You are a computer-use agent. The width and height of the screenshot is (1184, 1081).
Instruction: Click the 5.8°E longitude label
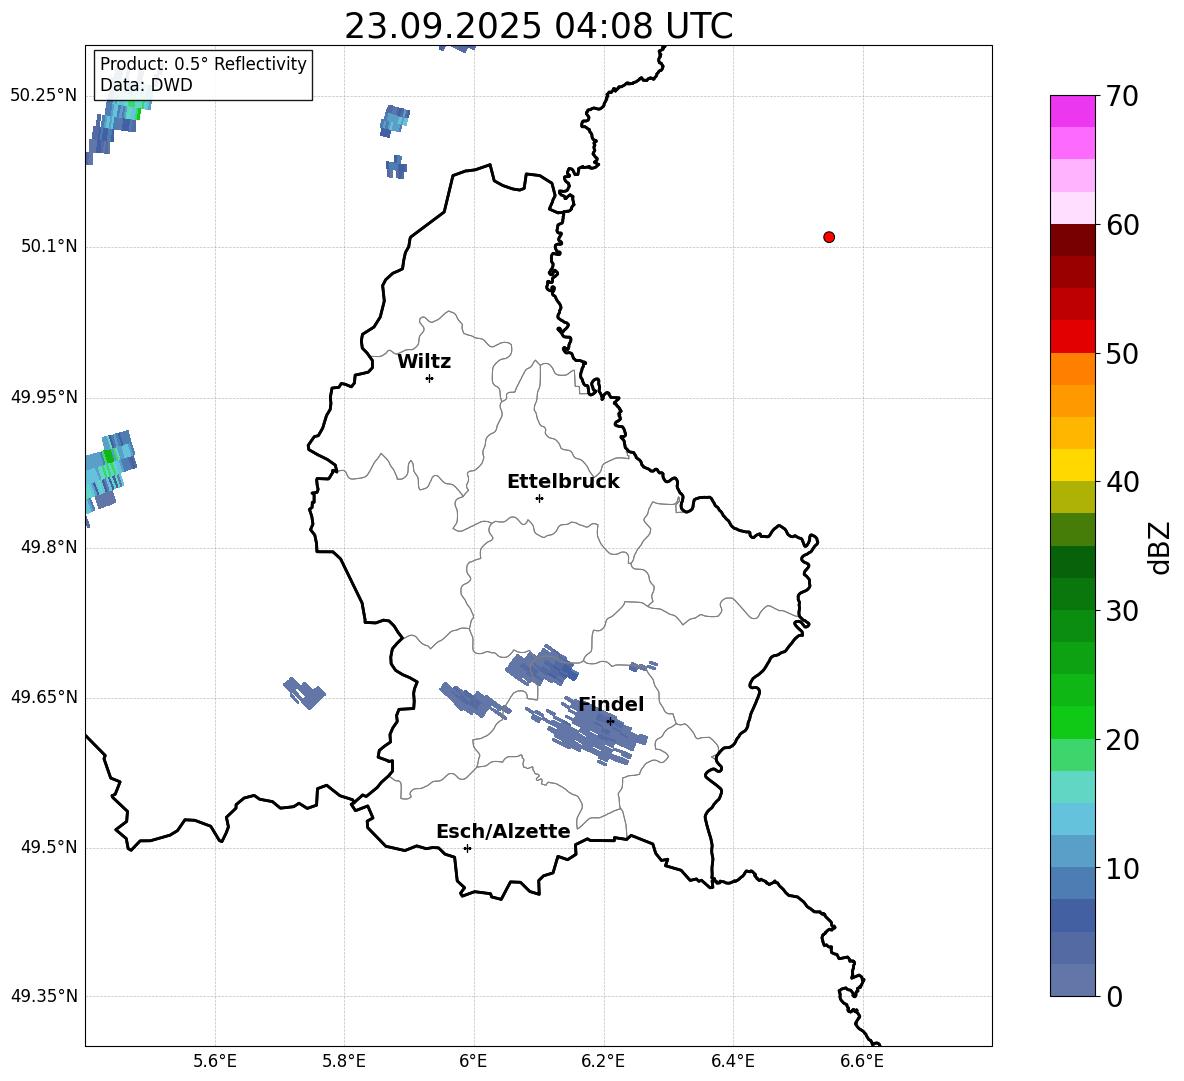tap(344, 1061)
